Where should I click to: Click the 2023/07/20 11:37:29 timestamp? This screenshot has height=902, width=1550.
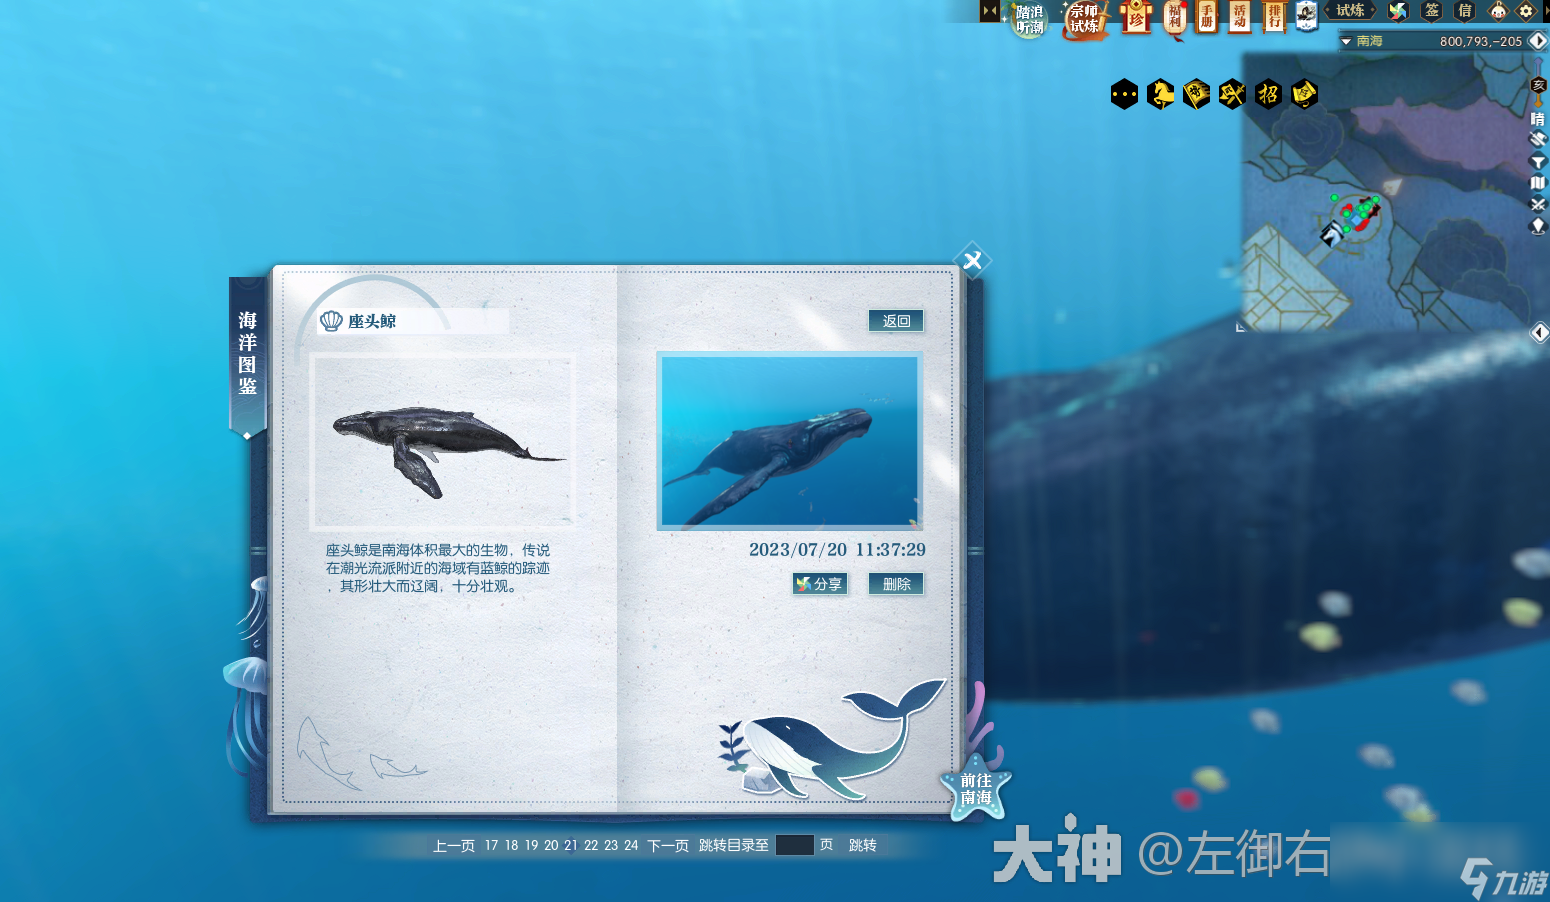click(x=837, y=550)
